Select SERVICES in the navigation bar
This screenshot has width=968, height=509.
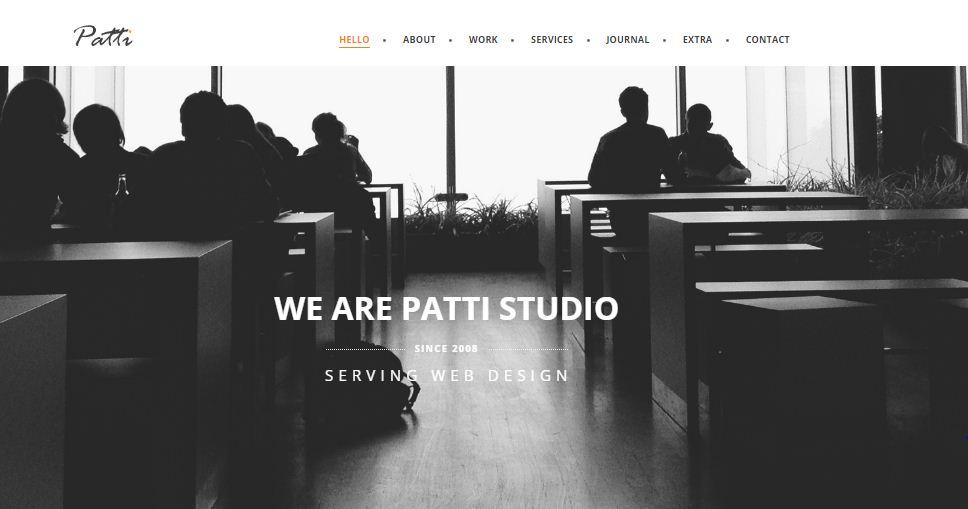point(552,40)
